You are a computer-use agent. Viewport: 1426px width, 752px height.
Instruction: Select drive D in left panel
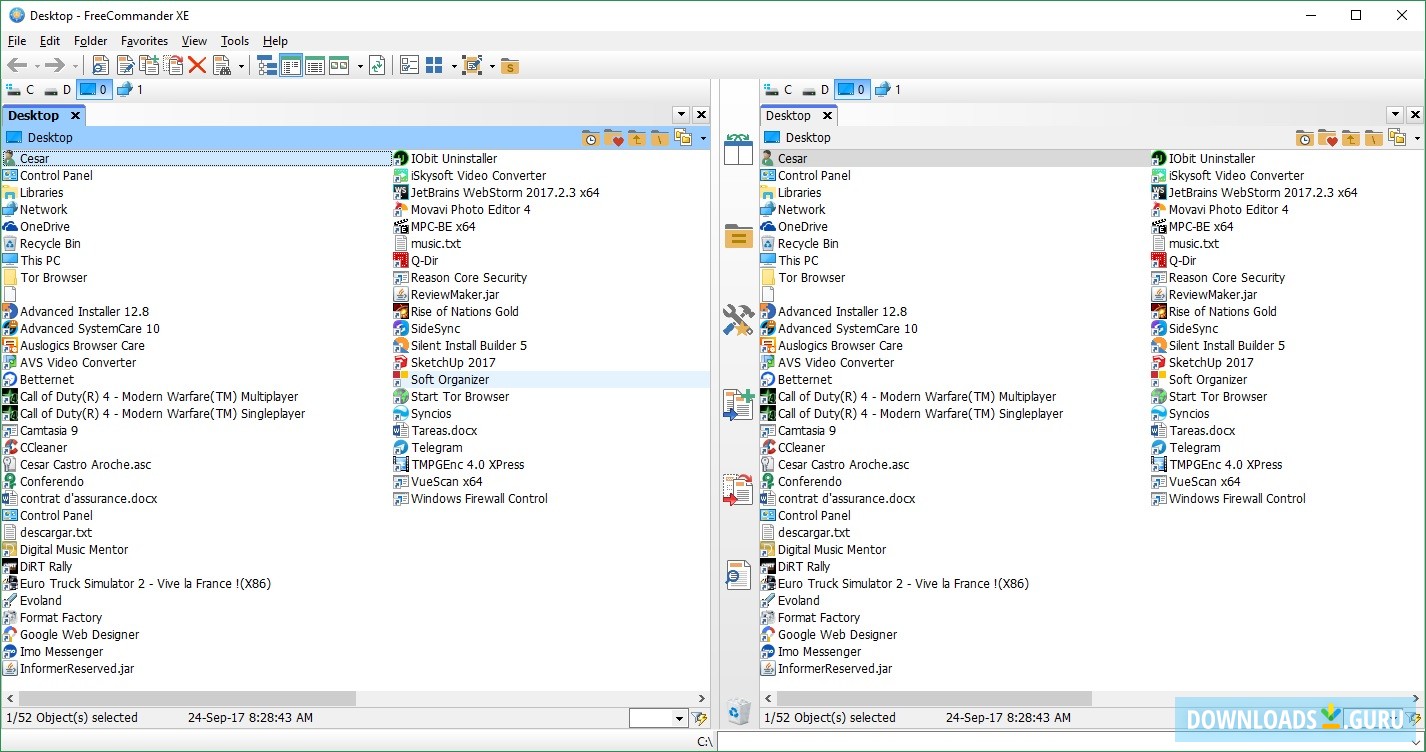(58, 90)
